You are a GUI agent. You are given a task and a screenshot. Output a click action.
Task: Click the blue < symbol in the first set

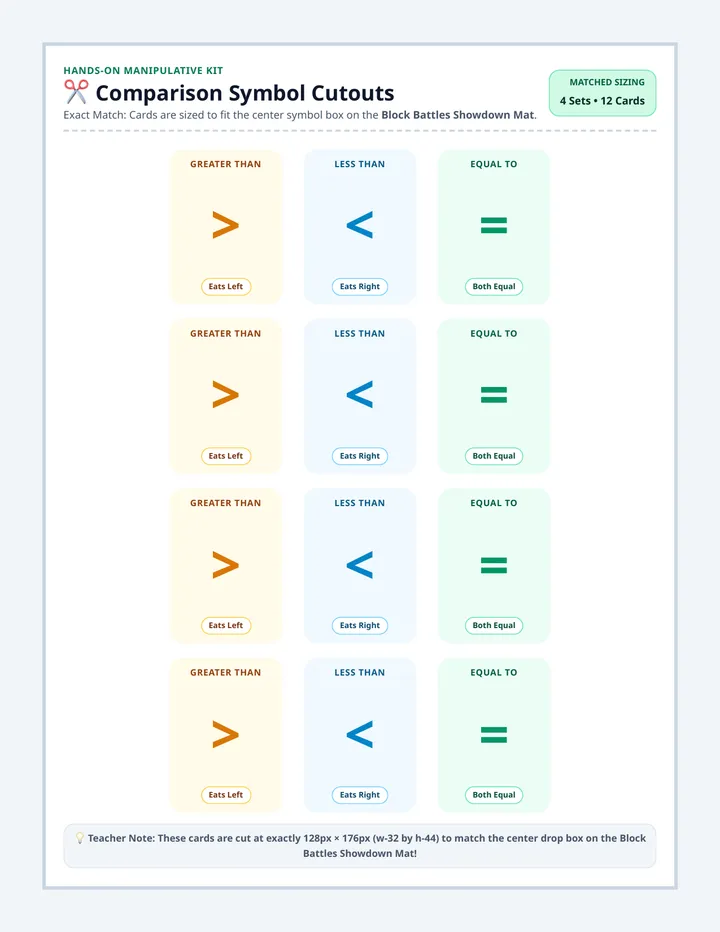pyautogui.click(x=360, y=225)
